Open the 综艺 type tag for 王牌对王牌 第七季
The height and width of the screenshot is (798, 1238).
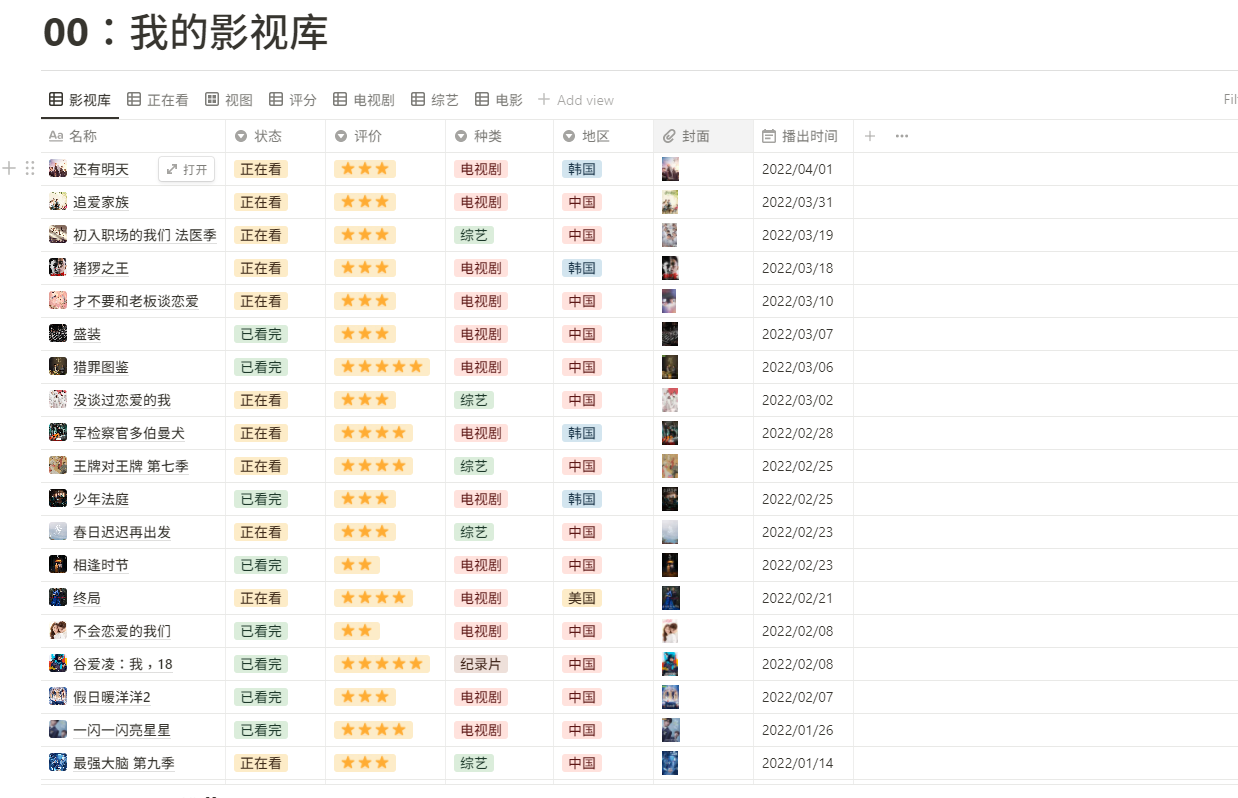(474, 466)
